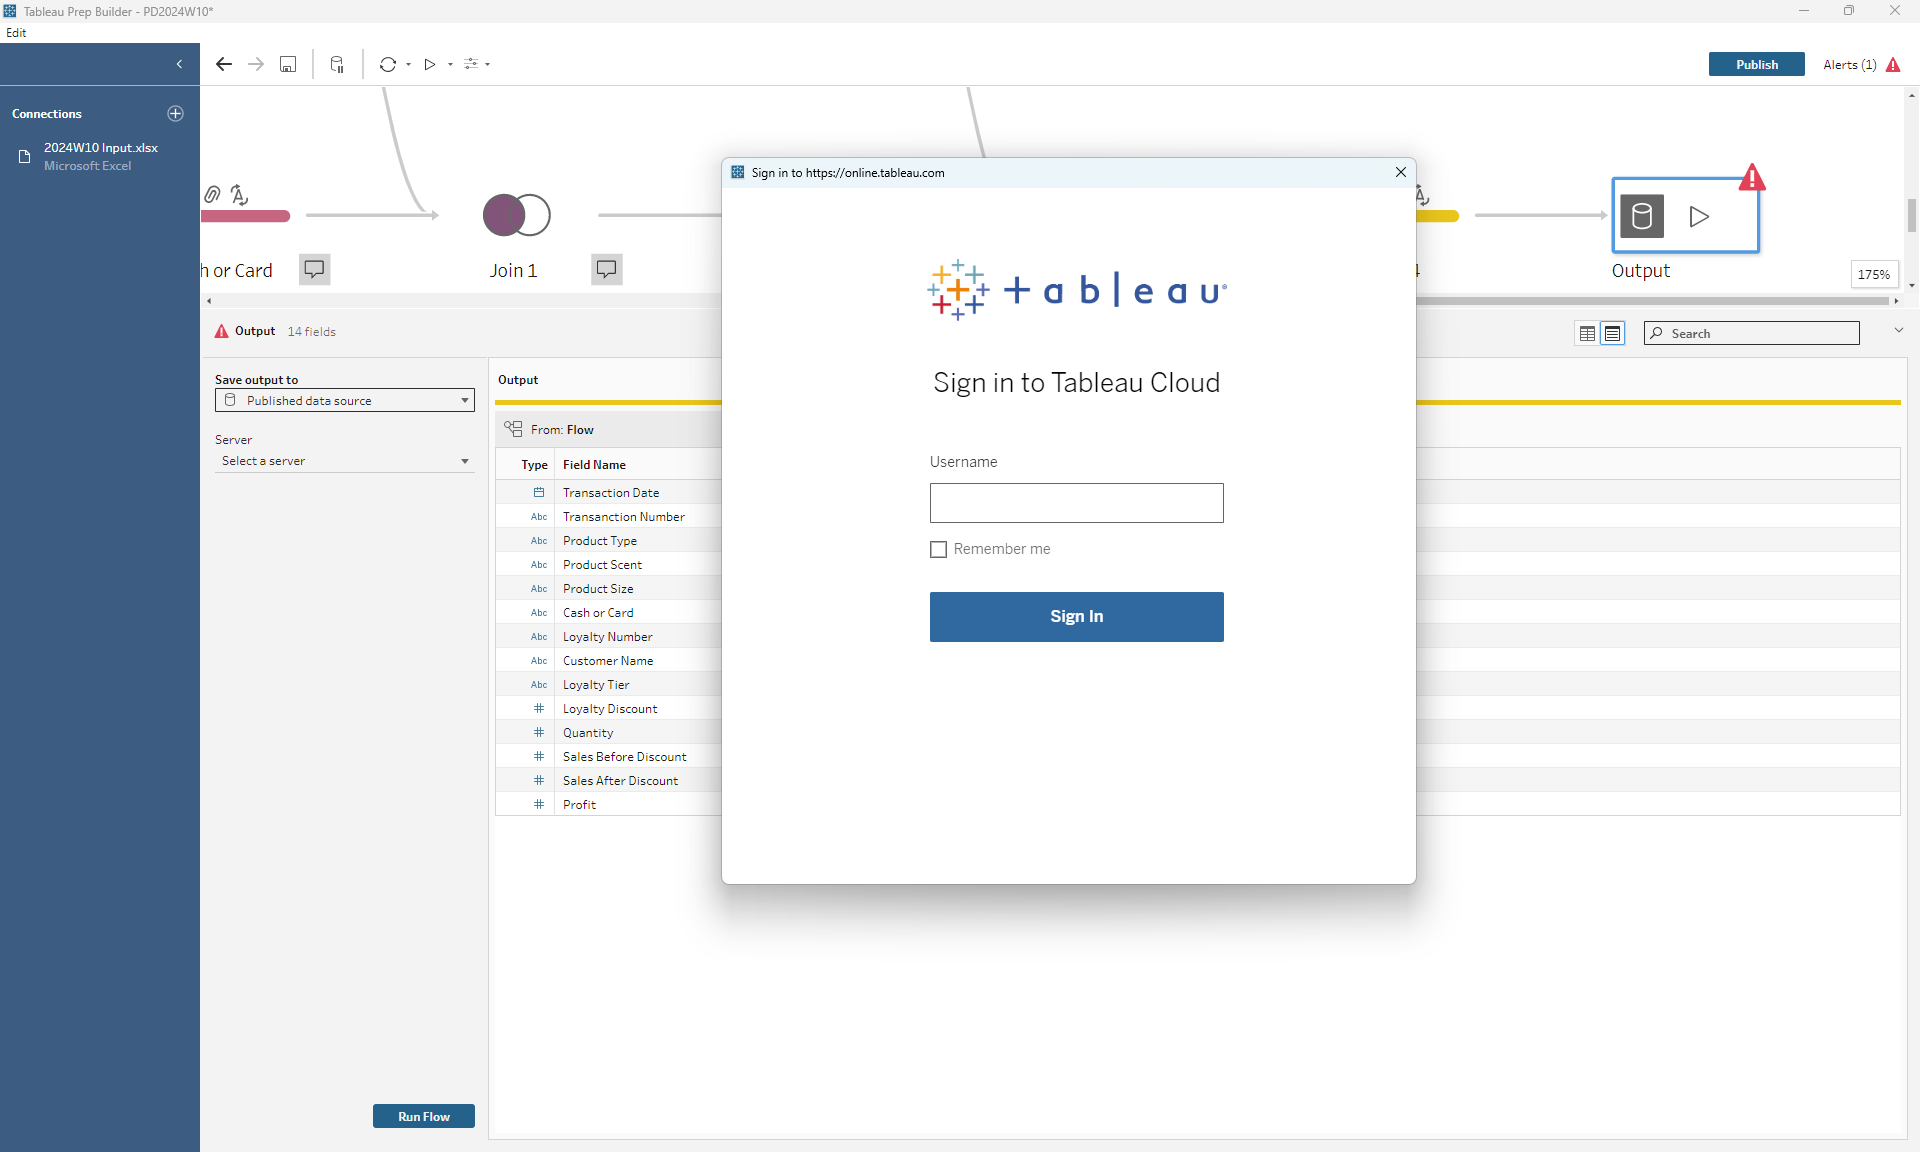1920x1152 pixels.
Task: Click the play run options icon
Action: (x=448, y=63)
